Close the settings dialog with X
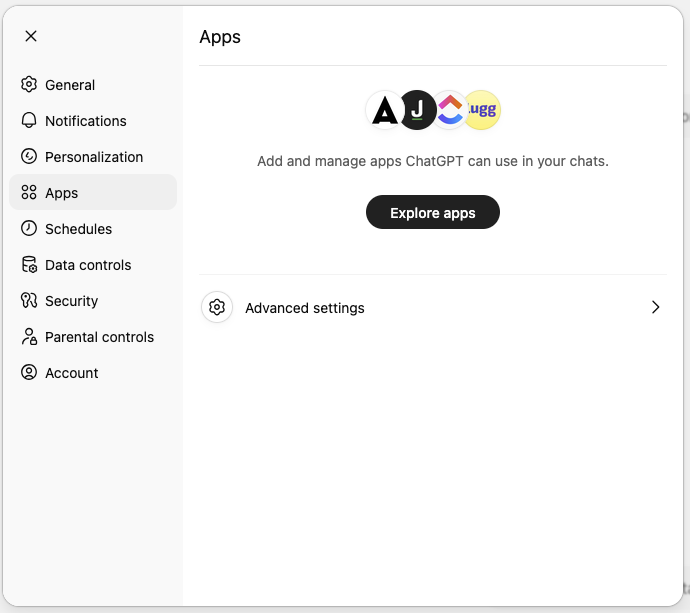Viewport: 690px width, 613px height. coord(31,36)
